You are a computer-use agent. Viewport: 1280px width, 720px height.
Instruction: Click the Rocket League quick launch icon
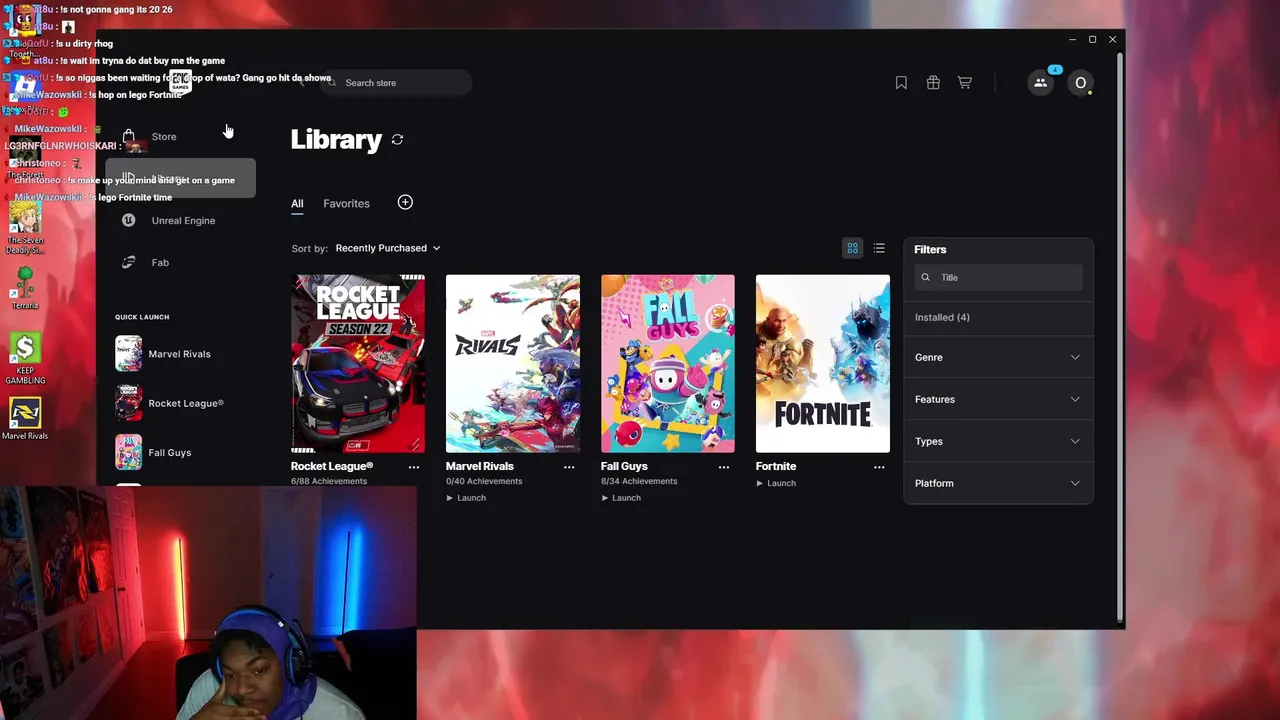click(128, 403)
